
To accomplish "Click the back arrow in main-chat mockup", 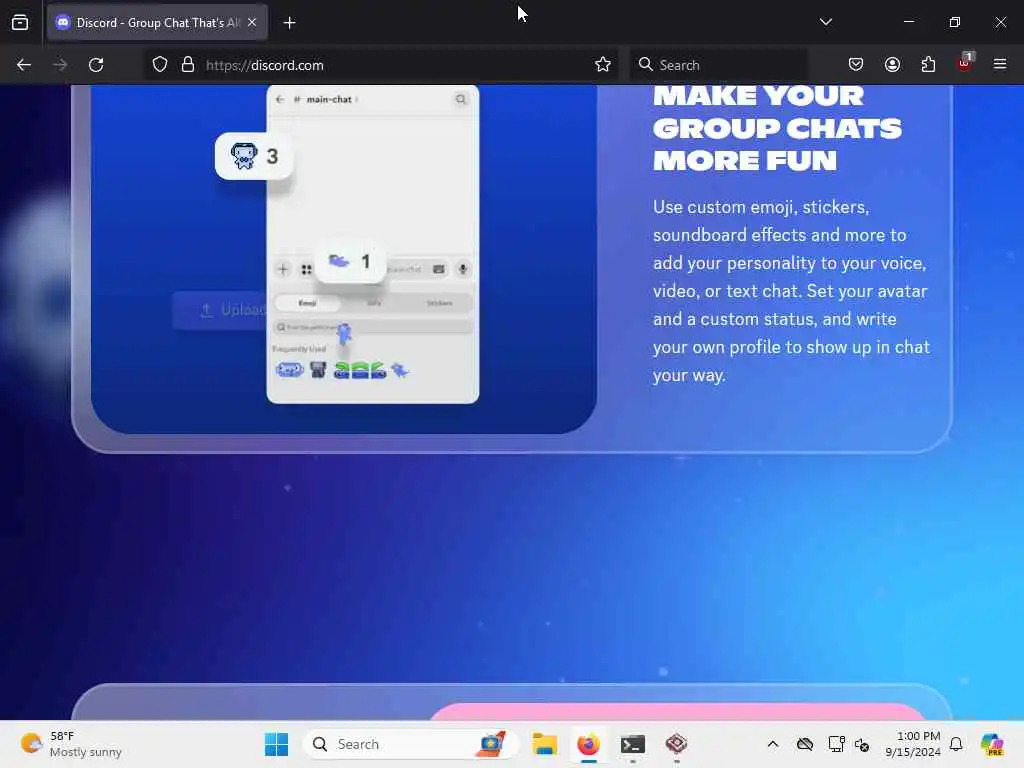I will (280, 99).
